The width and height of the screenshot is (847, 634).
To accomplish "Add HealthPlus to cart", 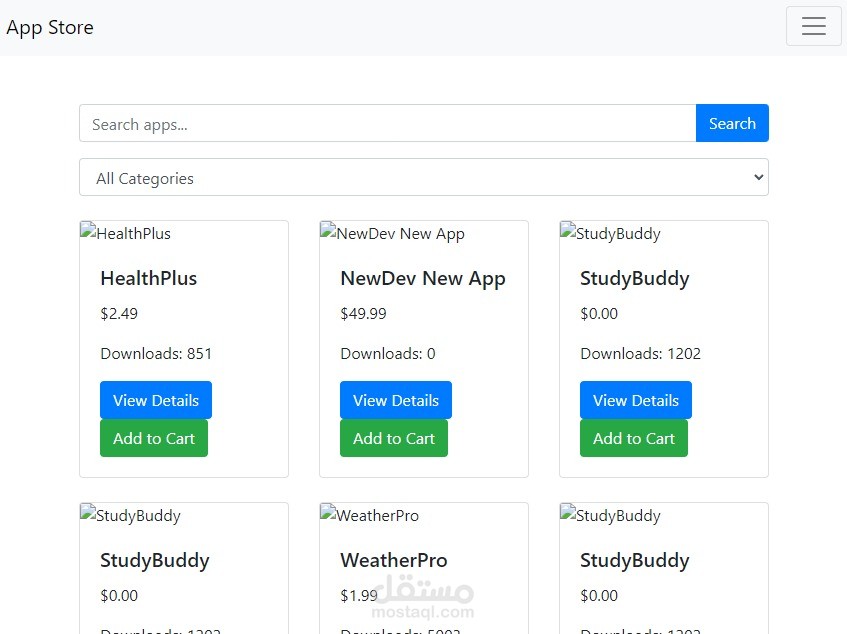I will 153,438.
